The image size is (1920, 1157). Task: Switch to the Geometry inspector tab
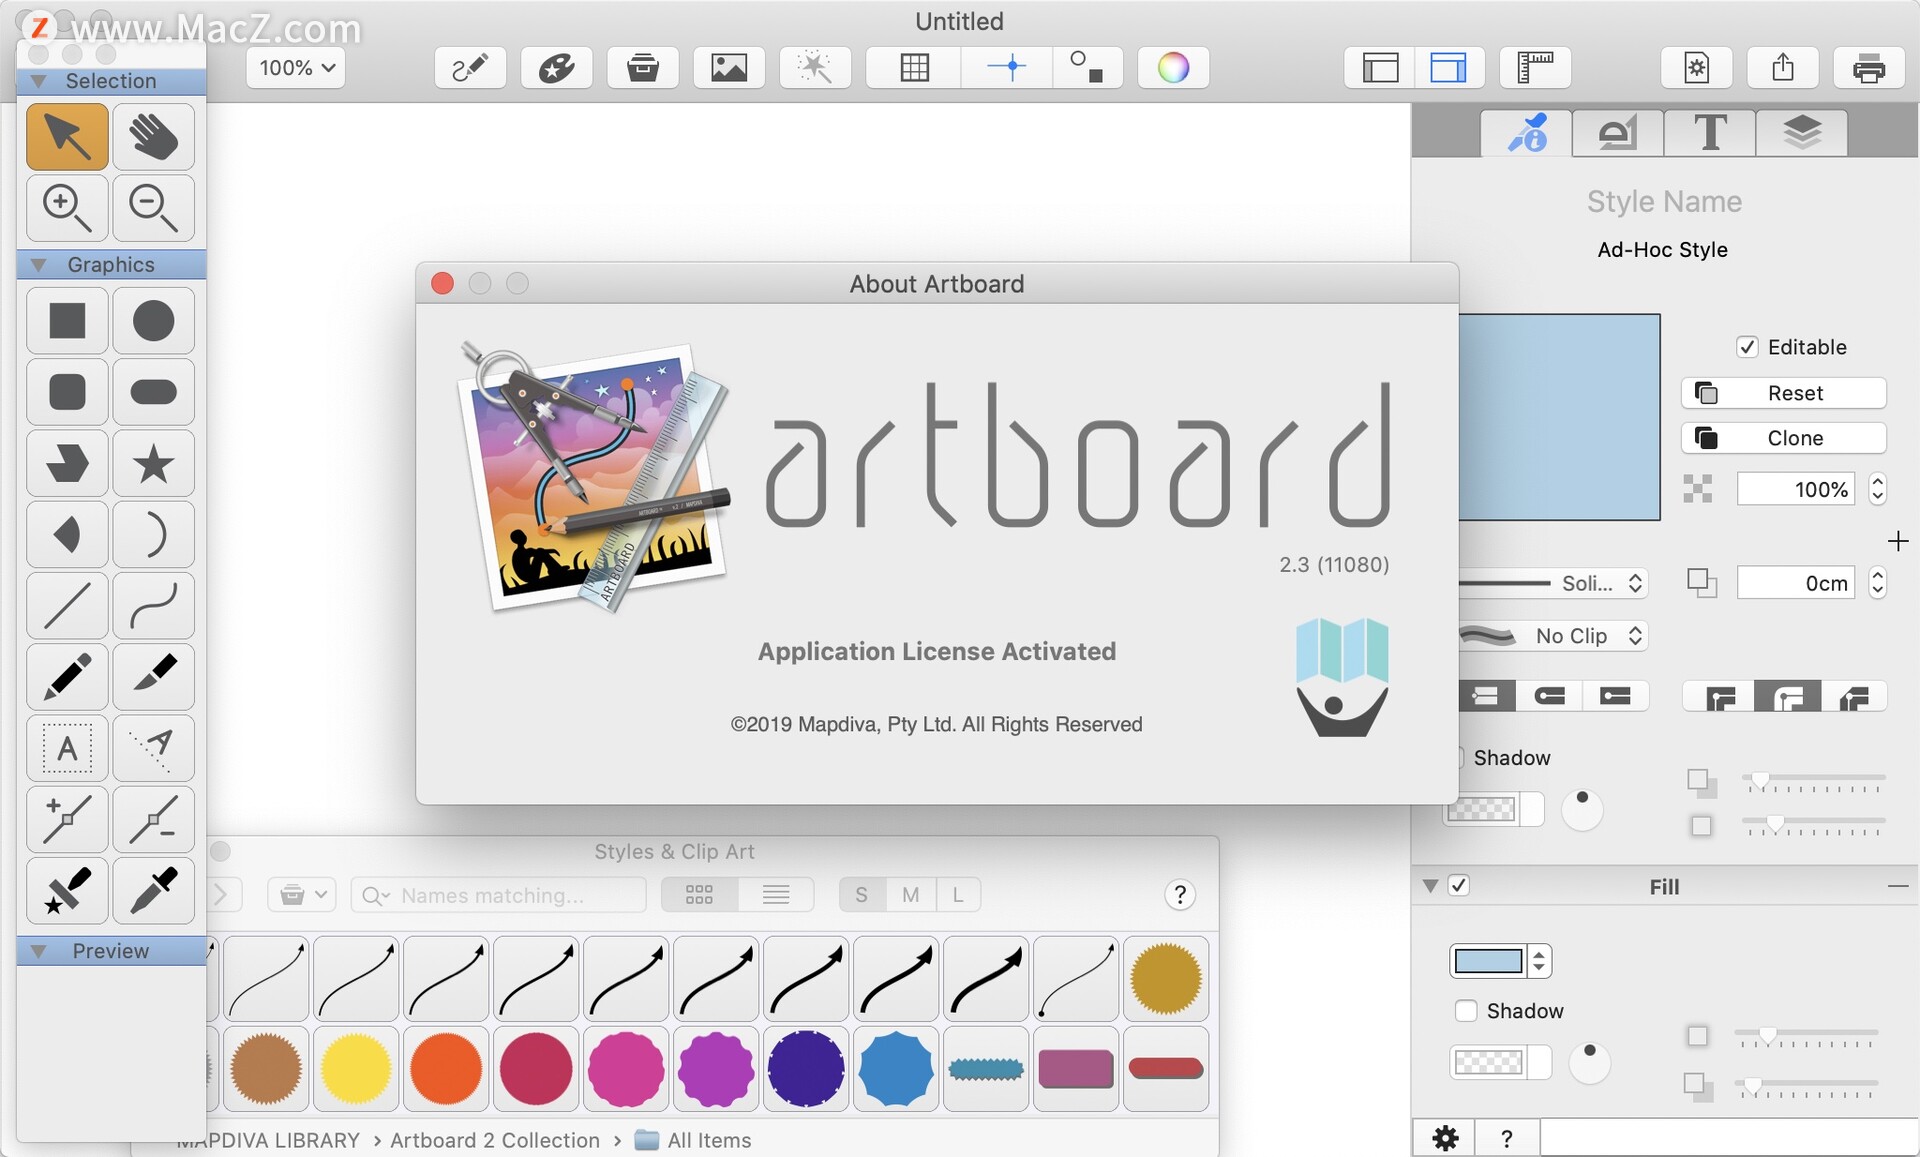1617,133
